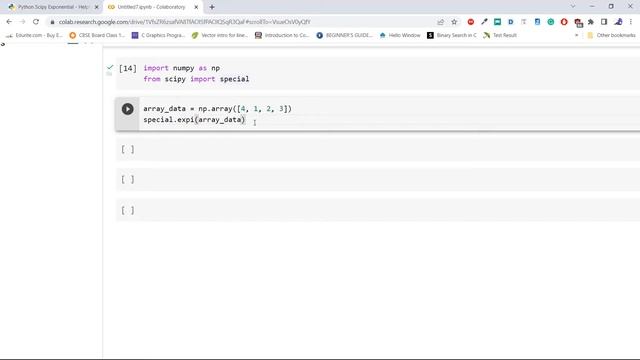Image resolution: width=640 pixels, height=360 pixels.
Task: Reload the Colab page
Action: pyautogui.click(x=36, y=22)
